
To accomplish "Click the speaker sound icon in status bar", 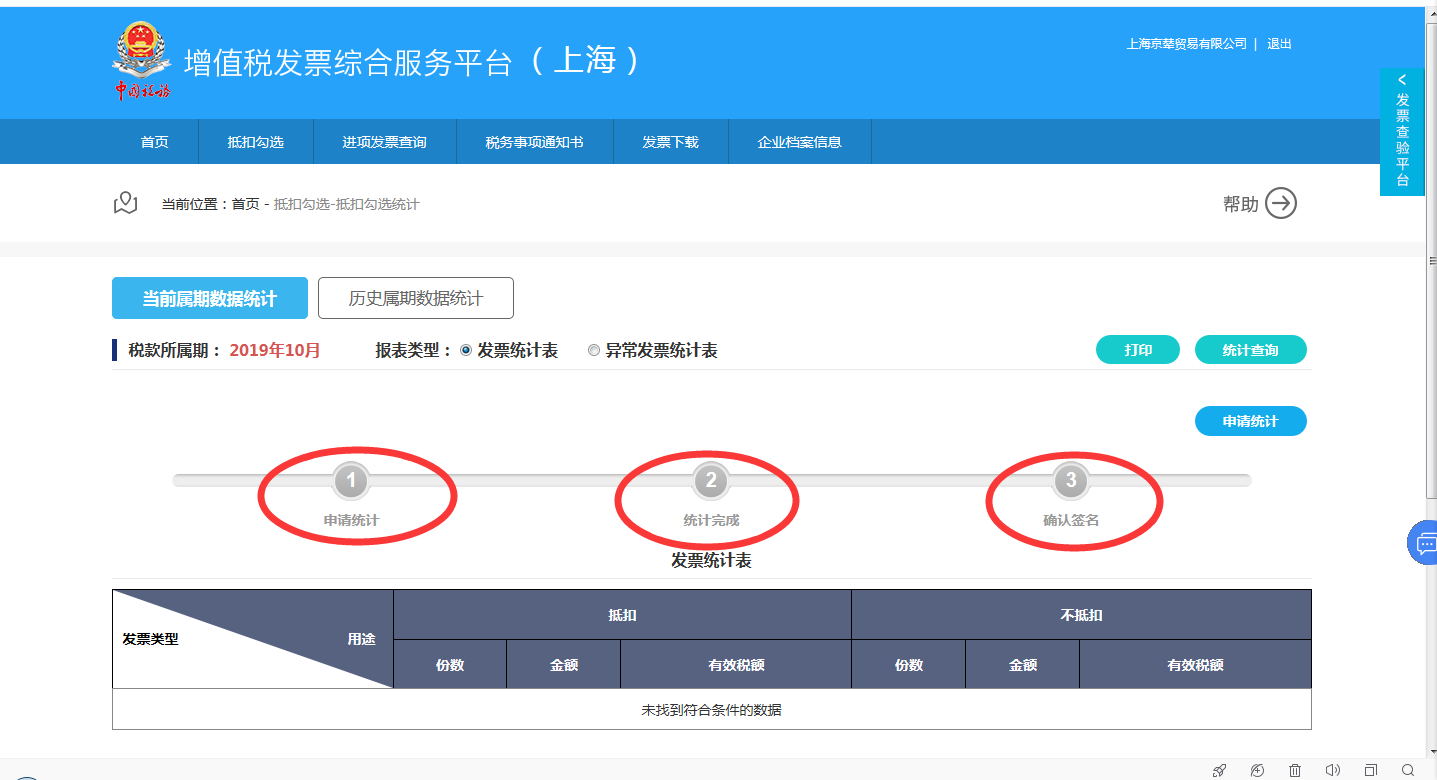I will tap(1332, 770).
